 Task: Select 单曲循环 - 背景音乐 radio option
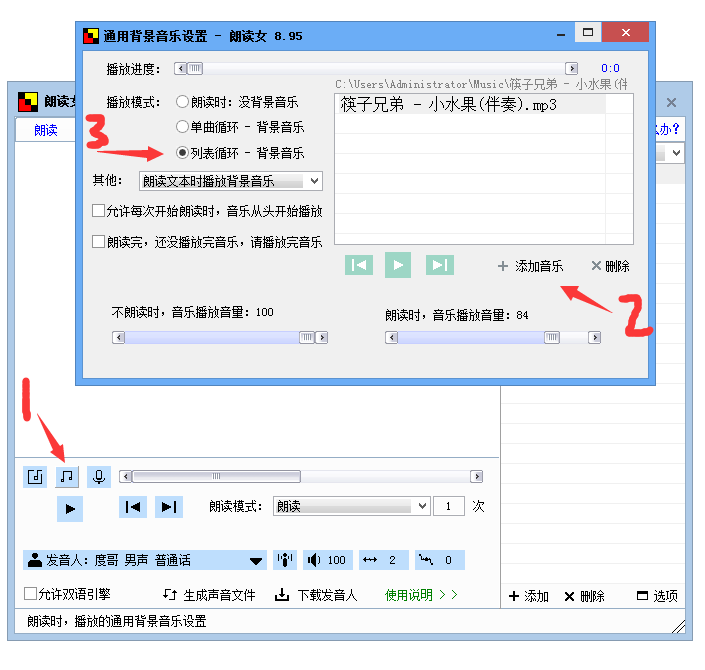click(182, 127)
